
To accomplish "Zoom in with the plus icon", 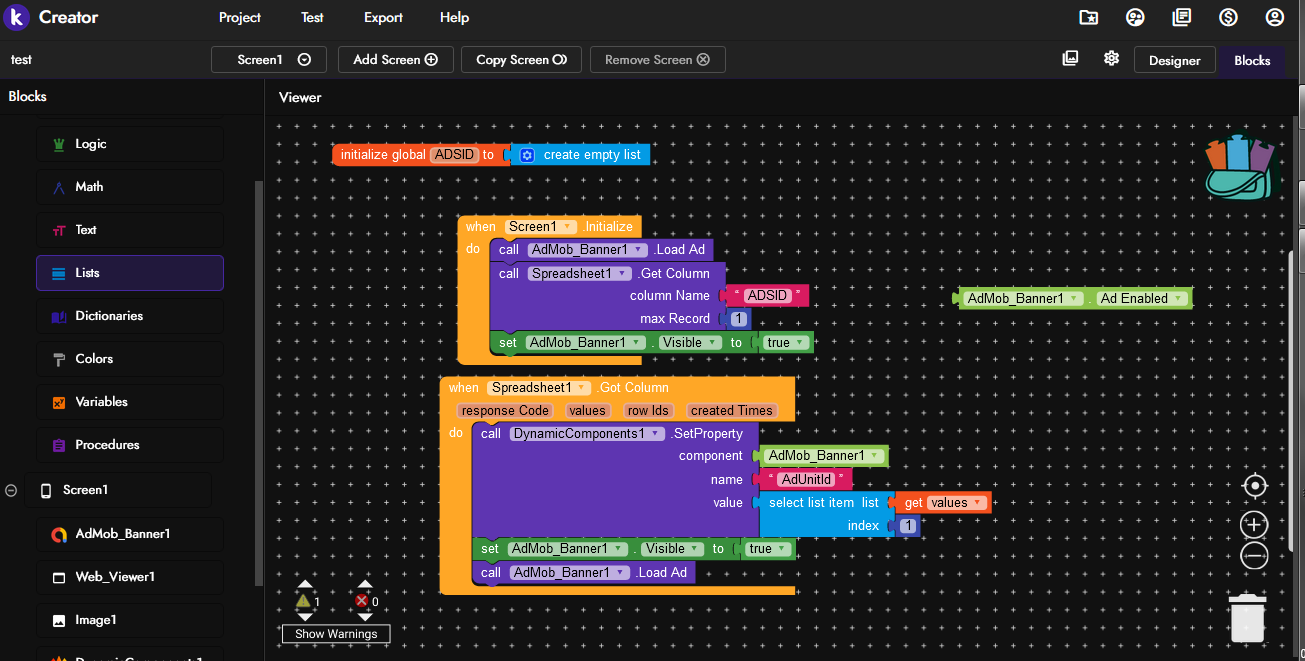I will [1254, 524].
